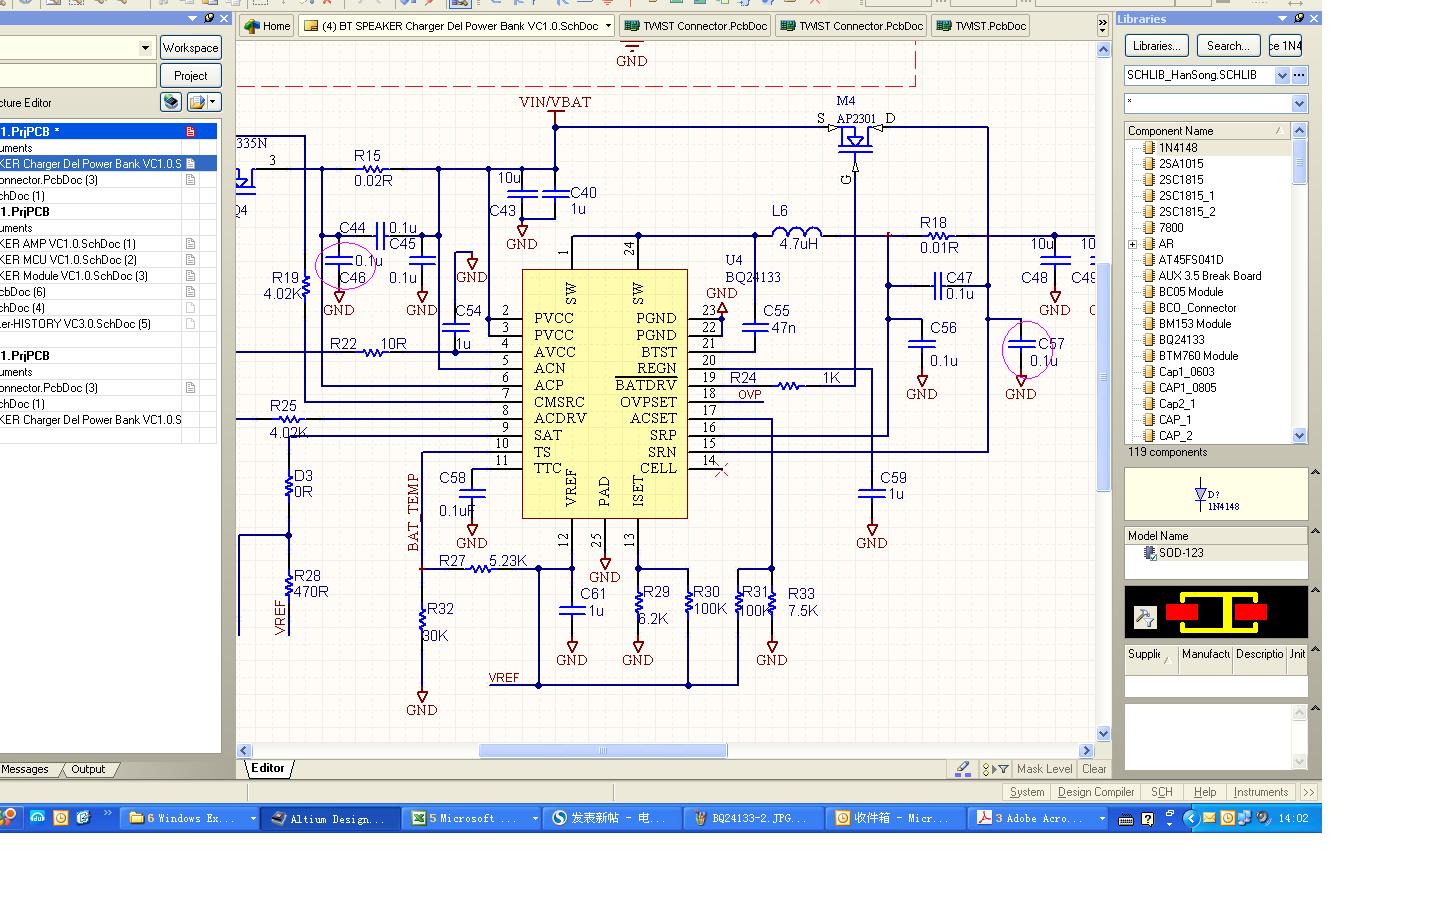The image size is (1440, 900).
Task: Click the hammer filter icon in footprint preview
Action: tap(1145, 617)
